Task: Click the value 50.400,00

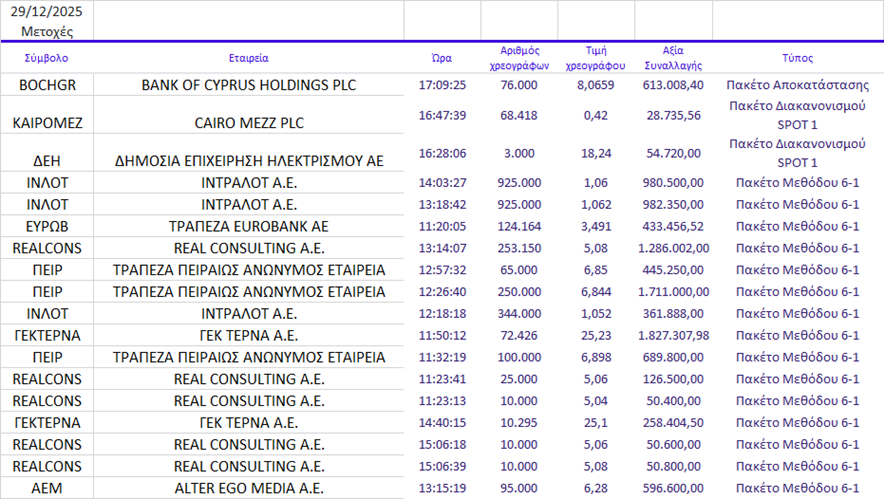Action: 673,401
